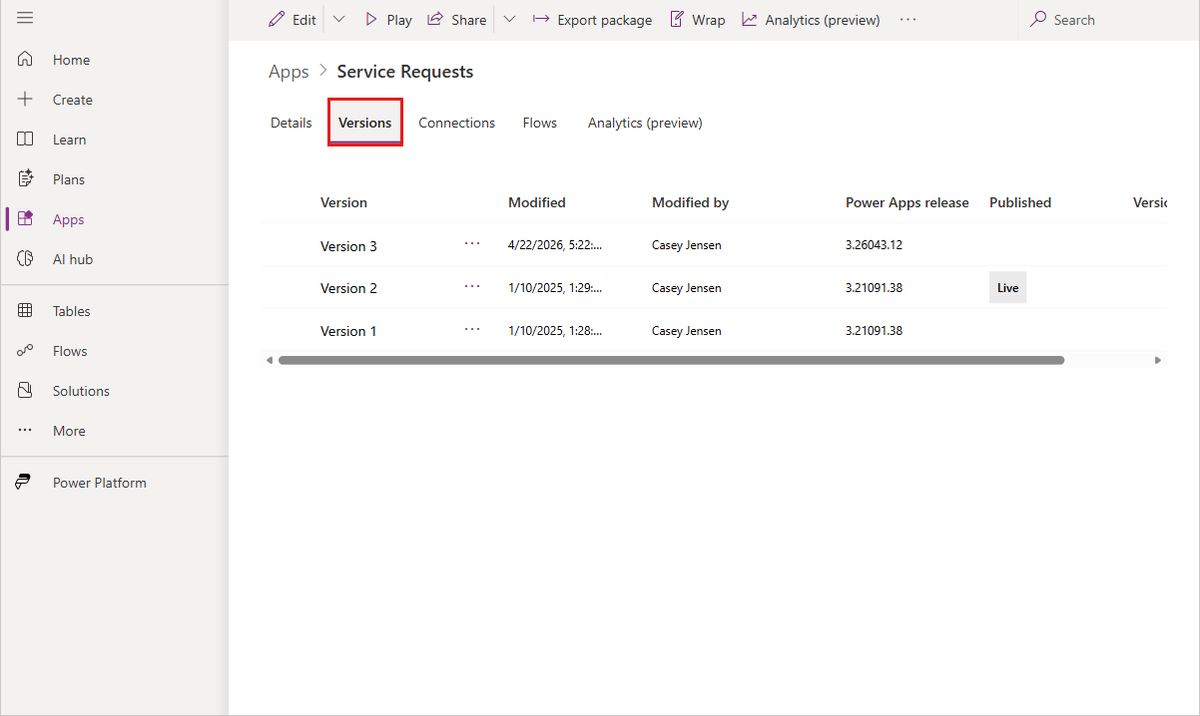Image resolution: width=1200 pixels, height=716 pixels.
Task: Select the Wrap icon in the toolbar
Action: tap(675, 19)
